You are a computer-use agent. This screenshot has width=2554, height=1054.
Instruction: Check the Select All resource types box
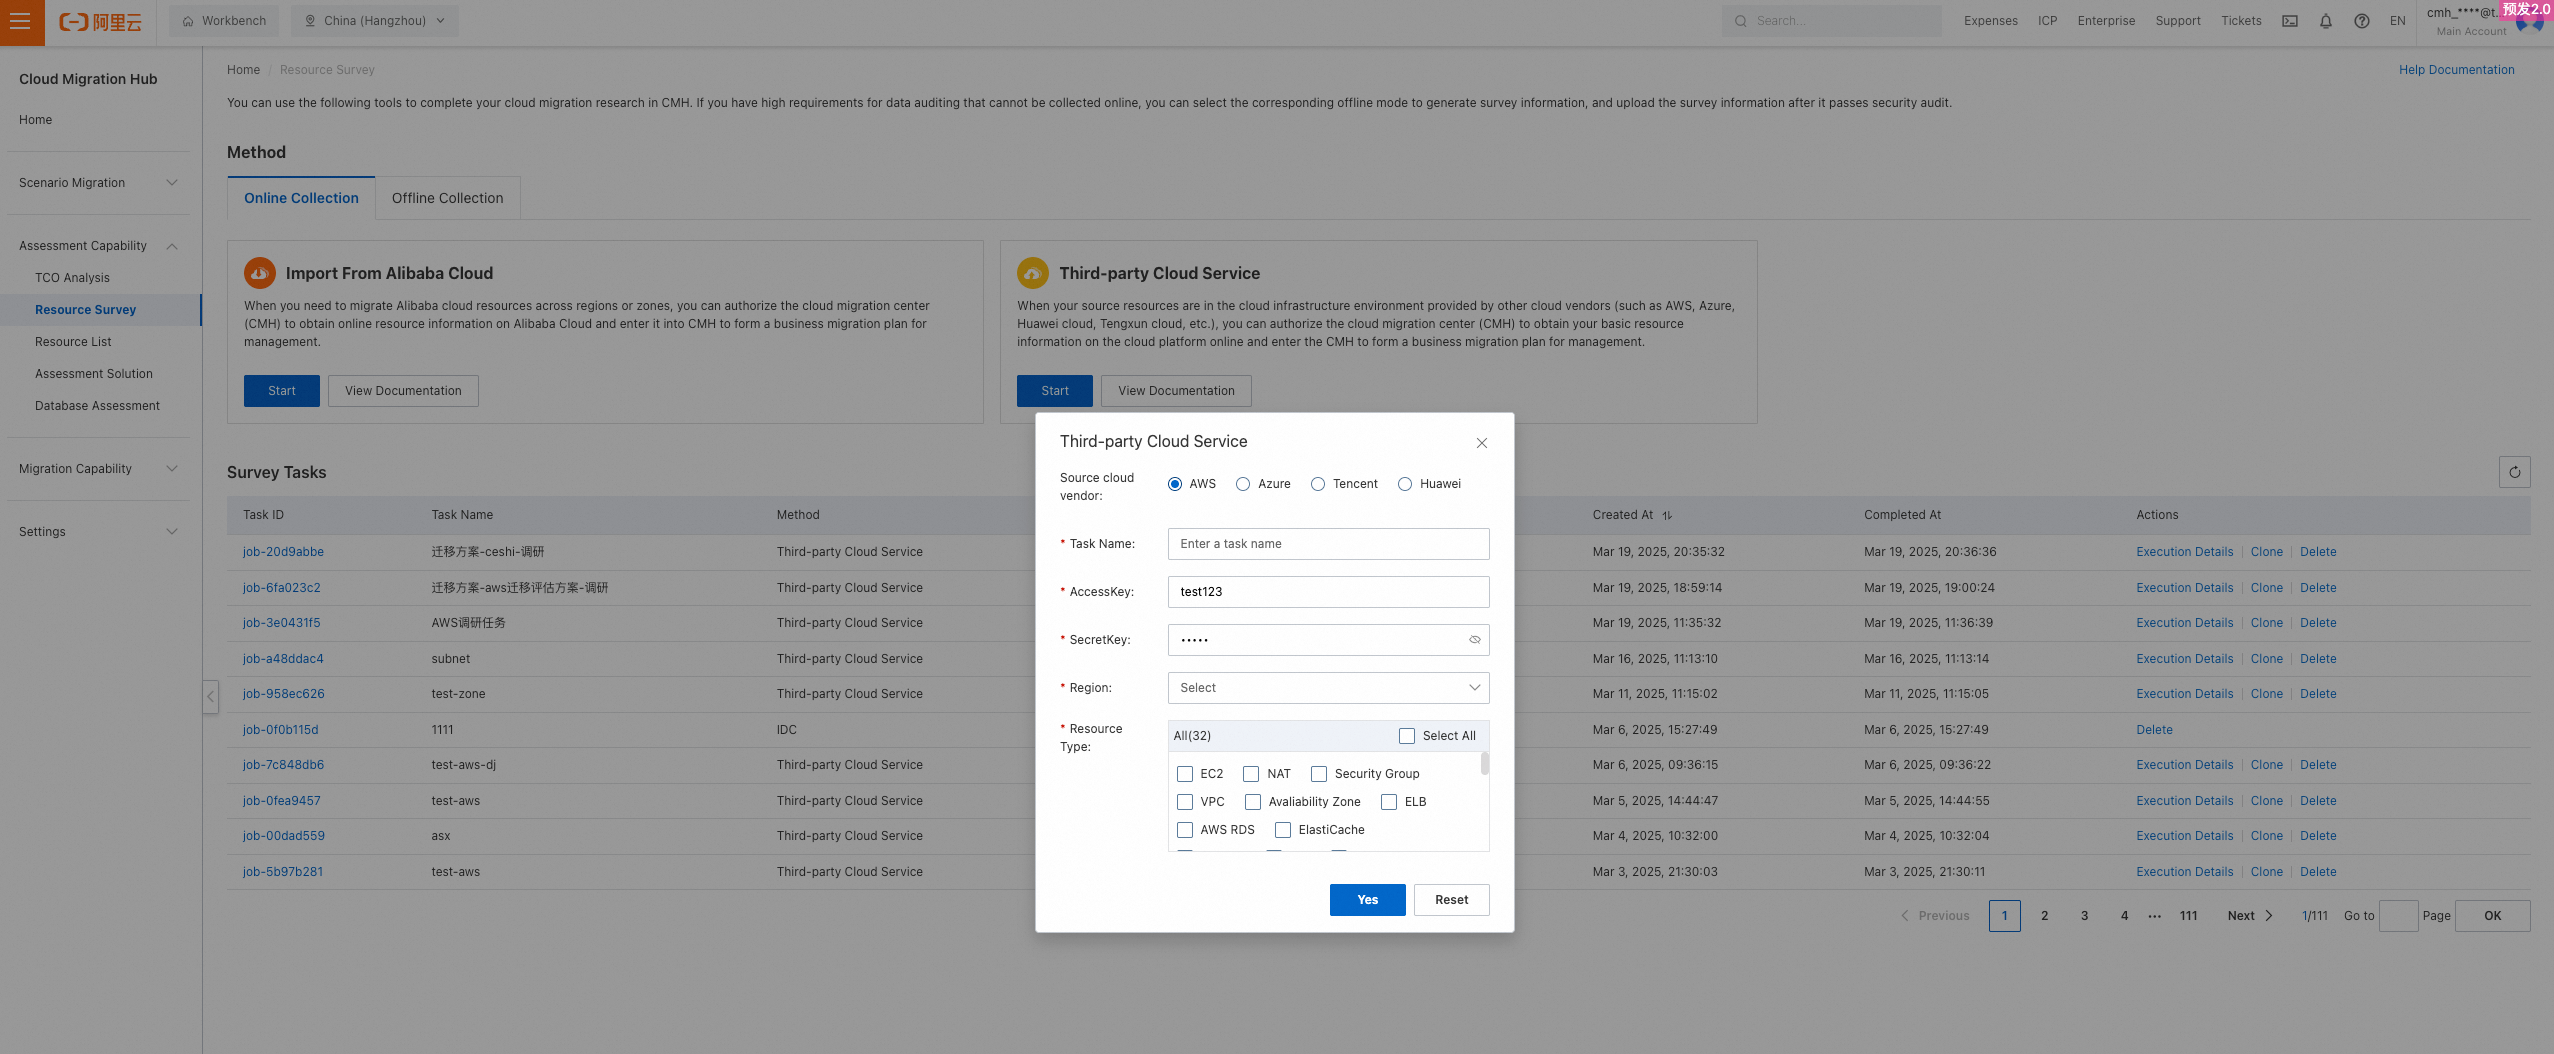pyautogui.click(x=1407, y=736)
